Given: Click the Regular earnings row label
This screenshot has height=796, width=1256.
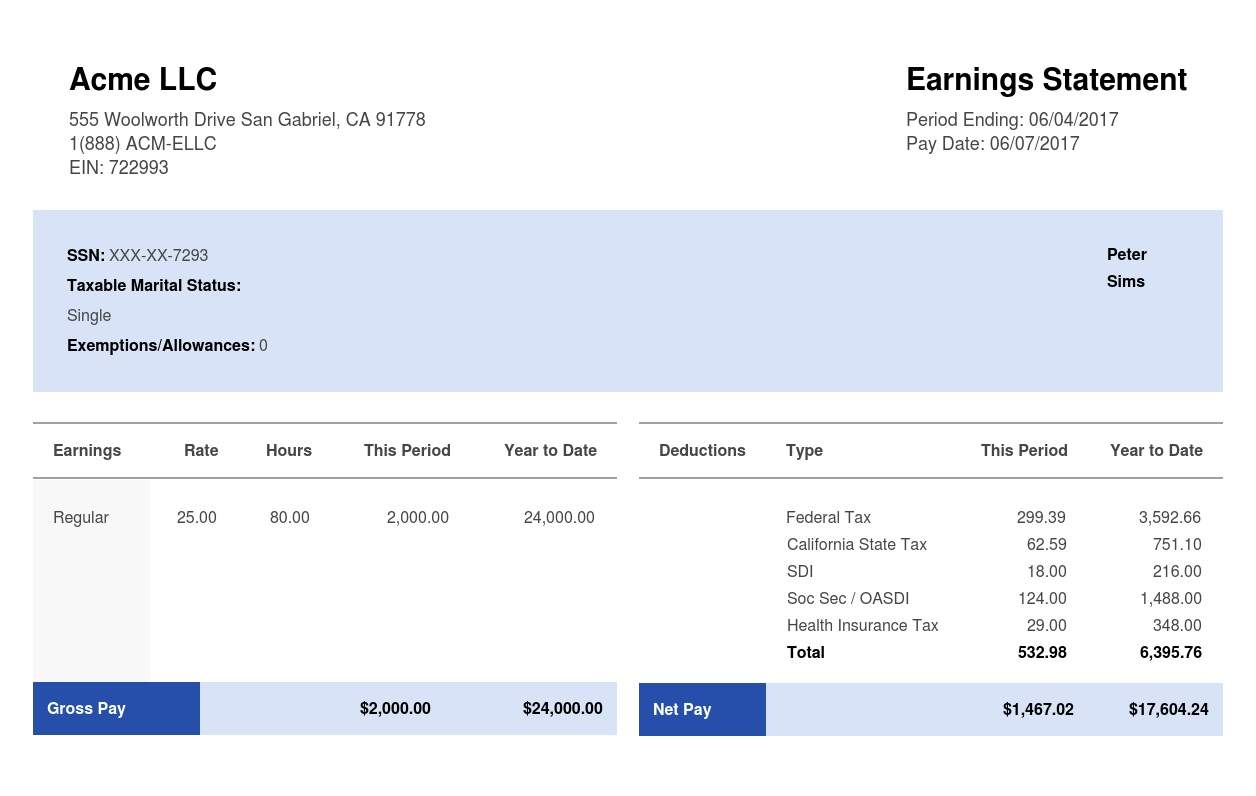Looking at the screenshot, I should pyautogui.click(x=81, y=518).
